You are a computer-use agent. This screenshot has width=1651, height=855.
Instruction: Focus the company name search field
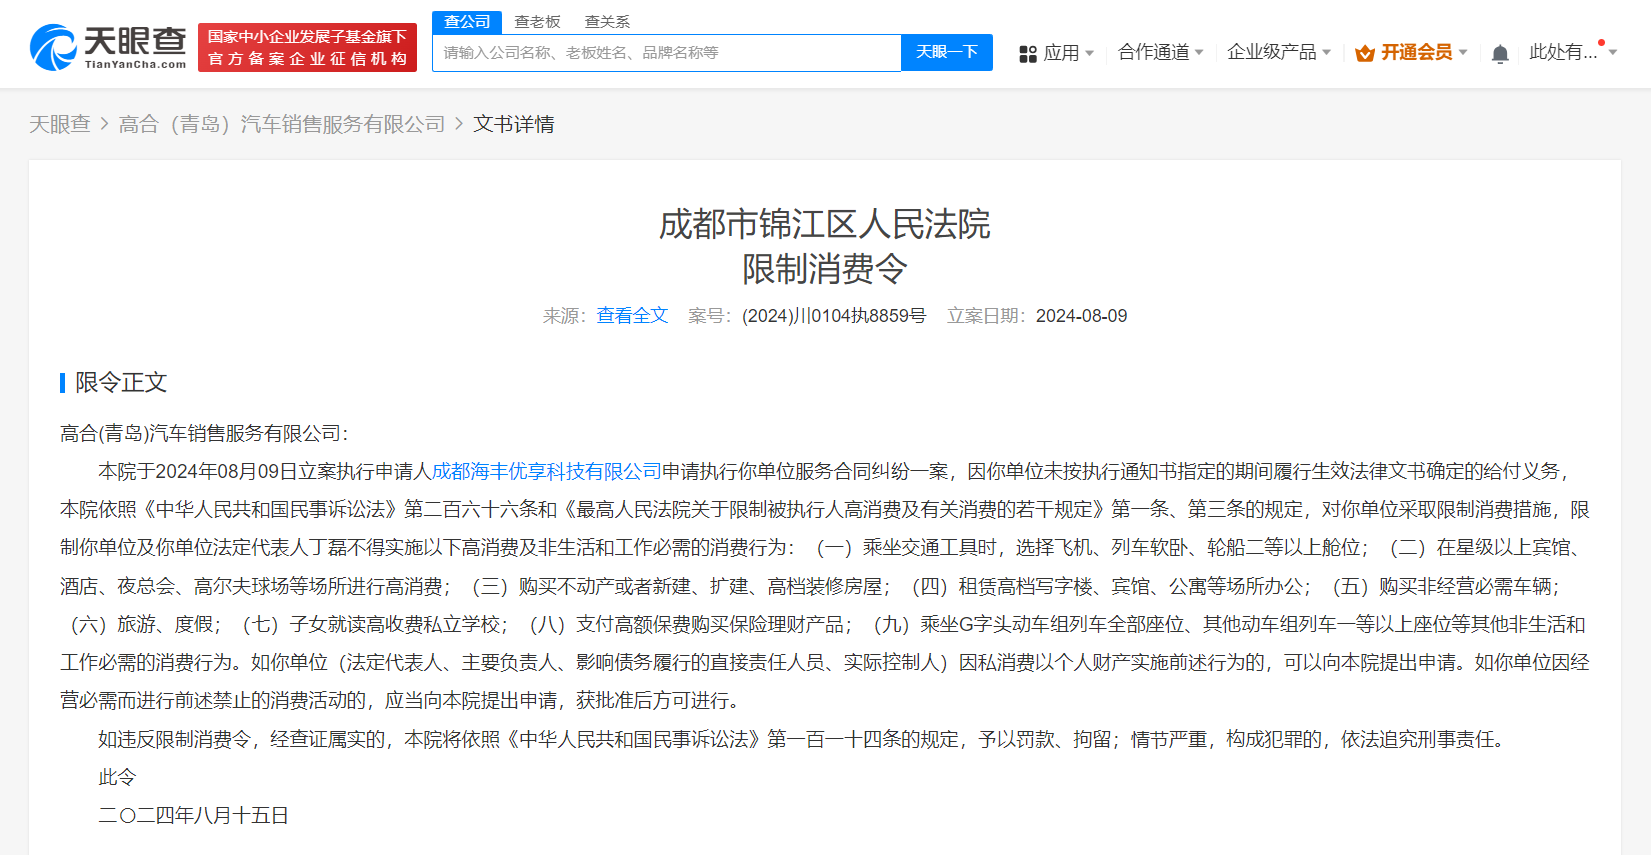click(667, 53)
